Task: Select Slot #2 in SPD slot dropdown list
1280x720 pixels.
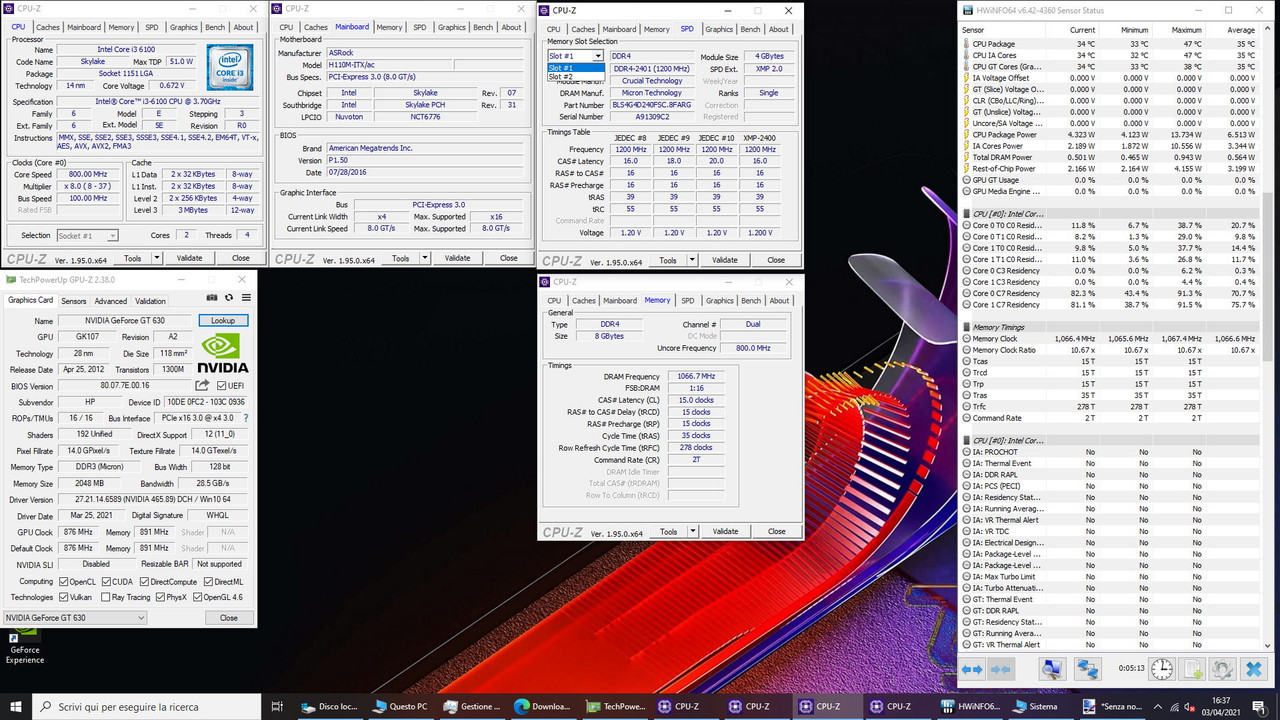Action: click(575, 77)
